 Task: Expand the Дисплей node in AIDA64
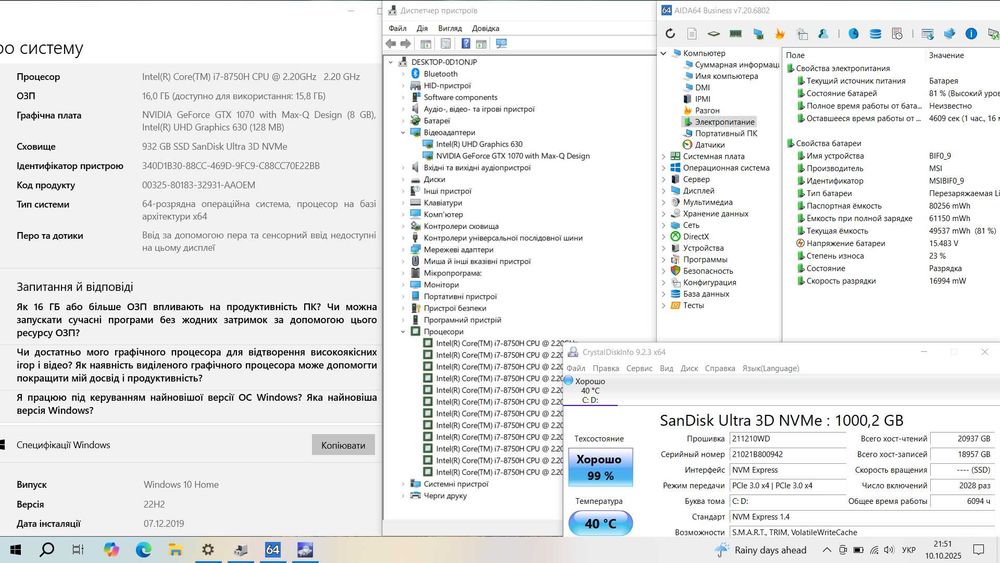663,191
